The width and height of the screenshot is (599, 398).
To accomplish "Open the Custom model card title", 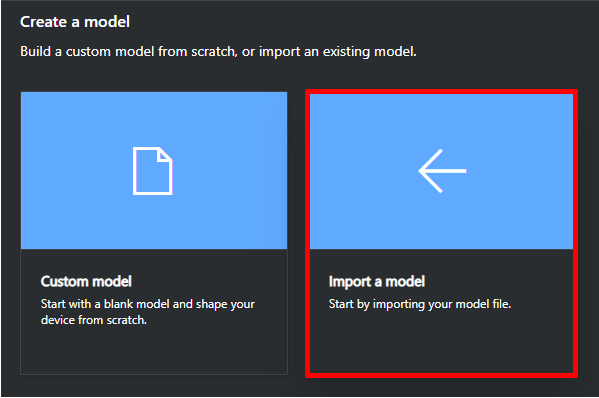I will pyautogui.click(x=86, y=282).
